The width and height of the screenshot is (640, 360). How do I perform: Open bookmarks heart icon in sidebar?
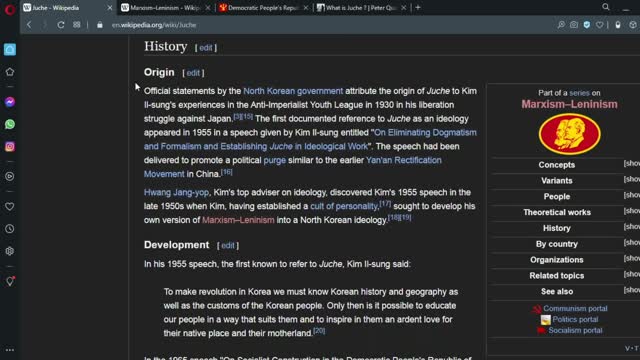tap(10, 207)
